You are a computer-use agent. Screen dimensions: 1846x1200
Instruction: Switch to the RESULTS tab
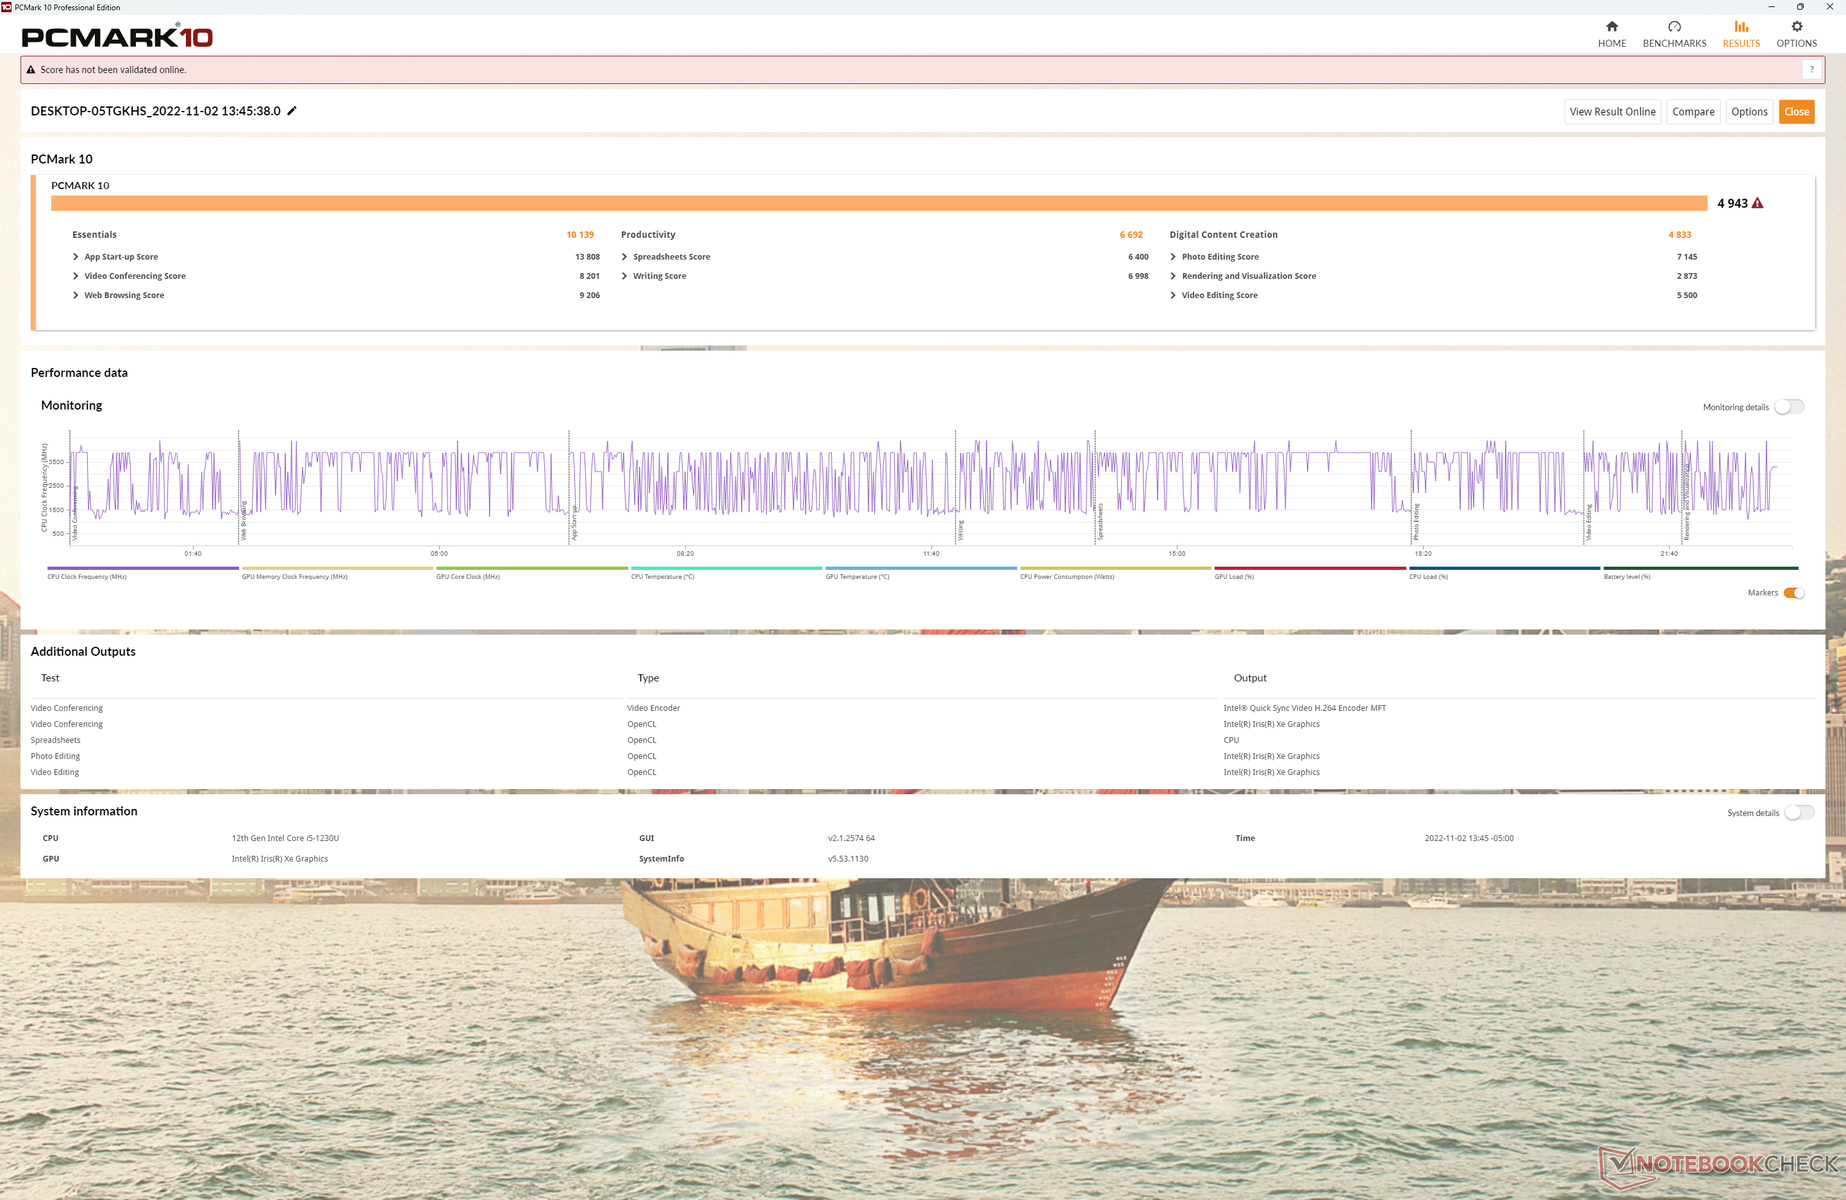(x=1741, y=34)
